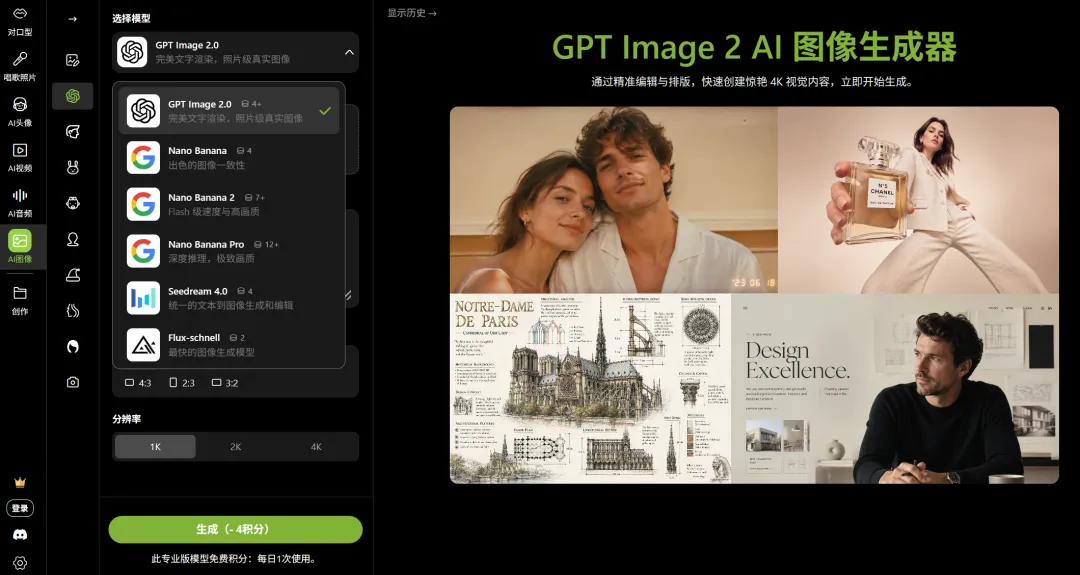The image size is (1080, 575).
Task: Select Nano Banana Pro from model list
Action: [229, 251]
